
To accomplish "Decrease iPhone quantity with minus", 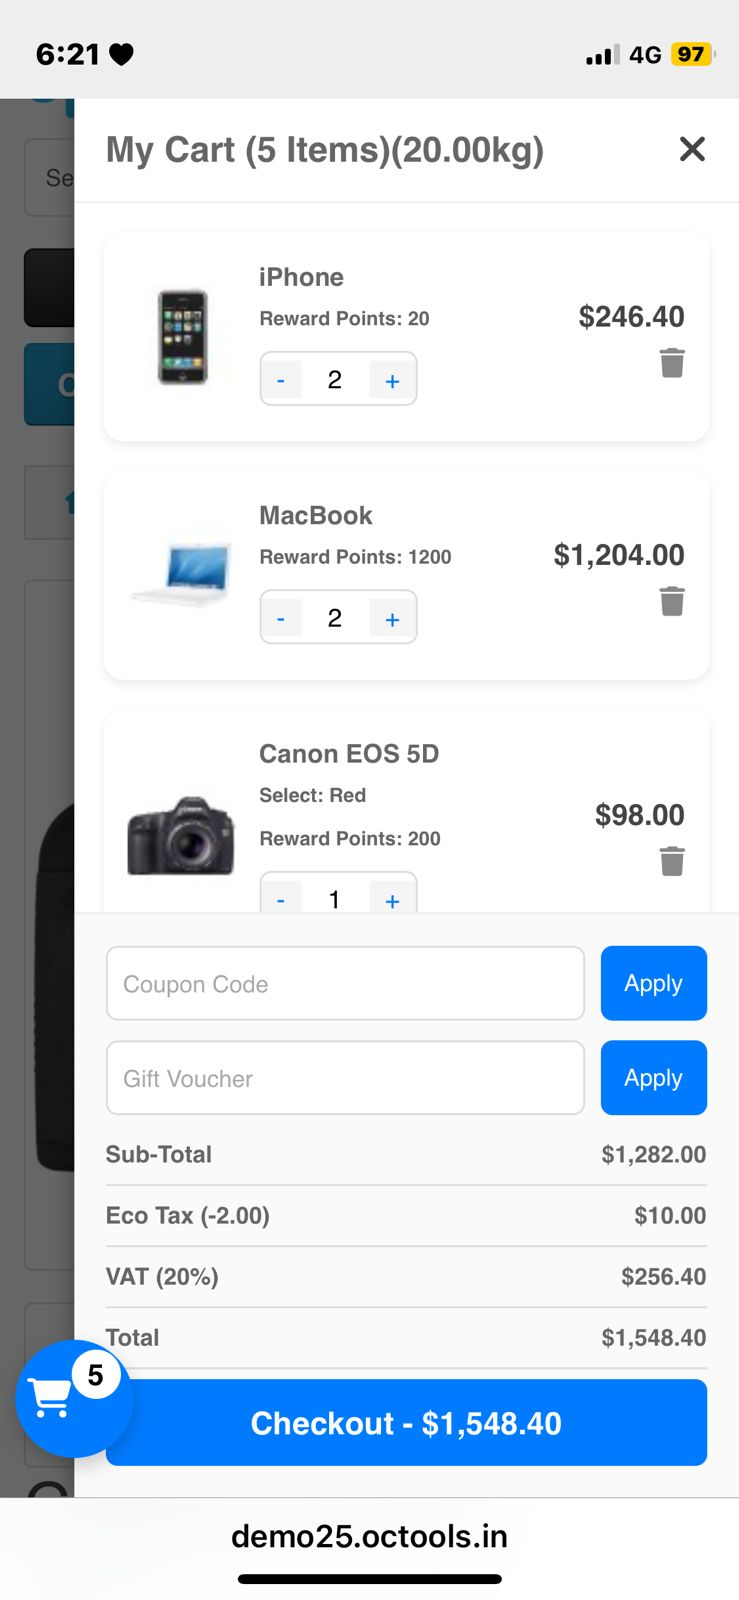I will [281, 380].
